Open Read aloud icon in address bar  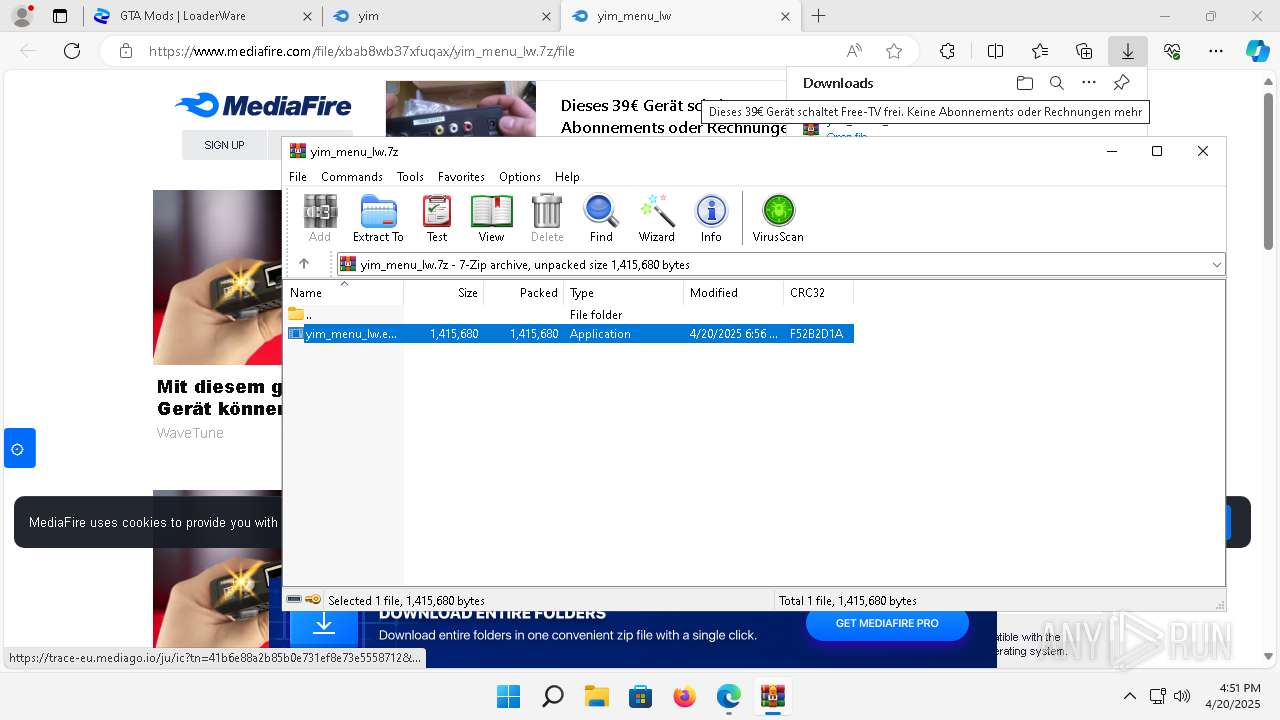coord(854,51)
